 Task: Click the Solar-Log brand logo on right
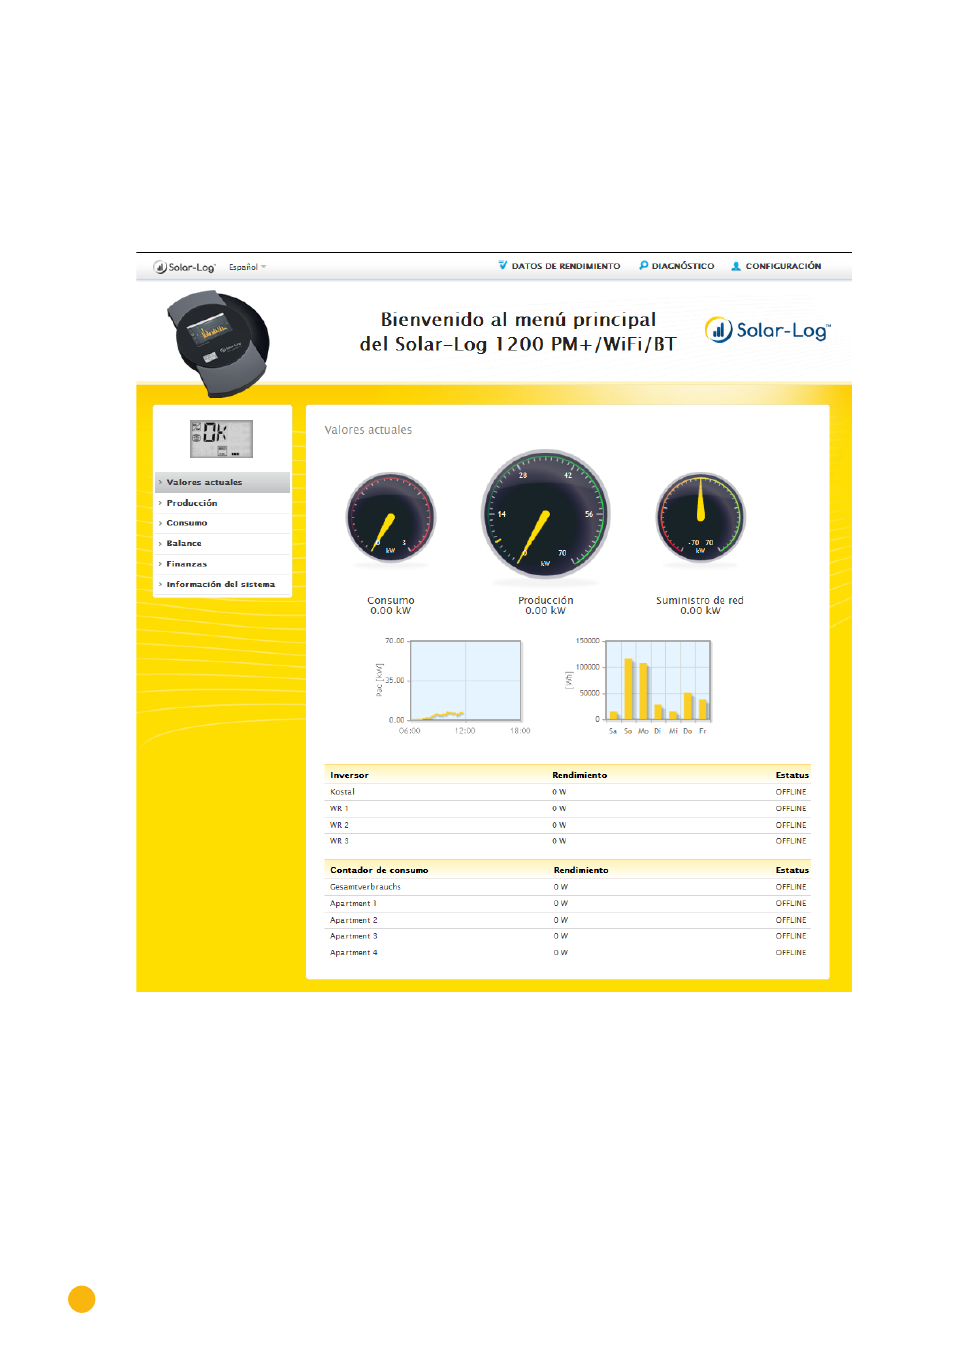[767, 330]
